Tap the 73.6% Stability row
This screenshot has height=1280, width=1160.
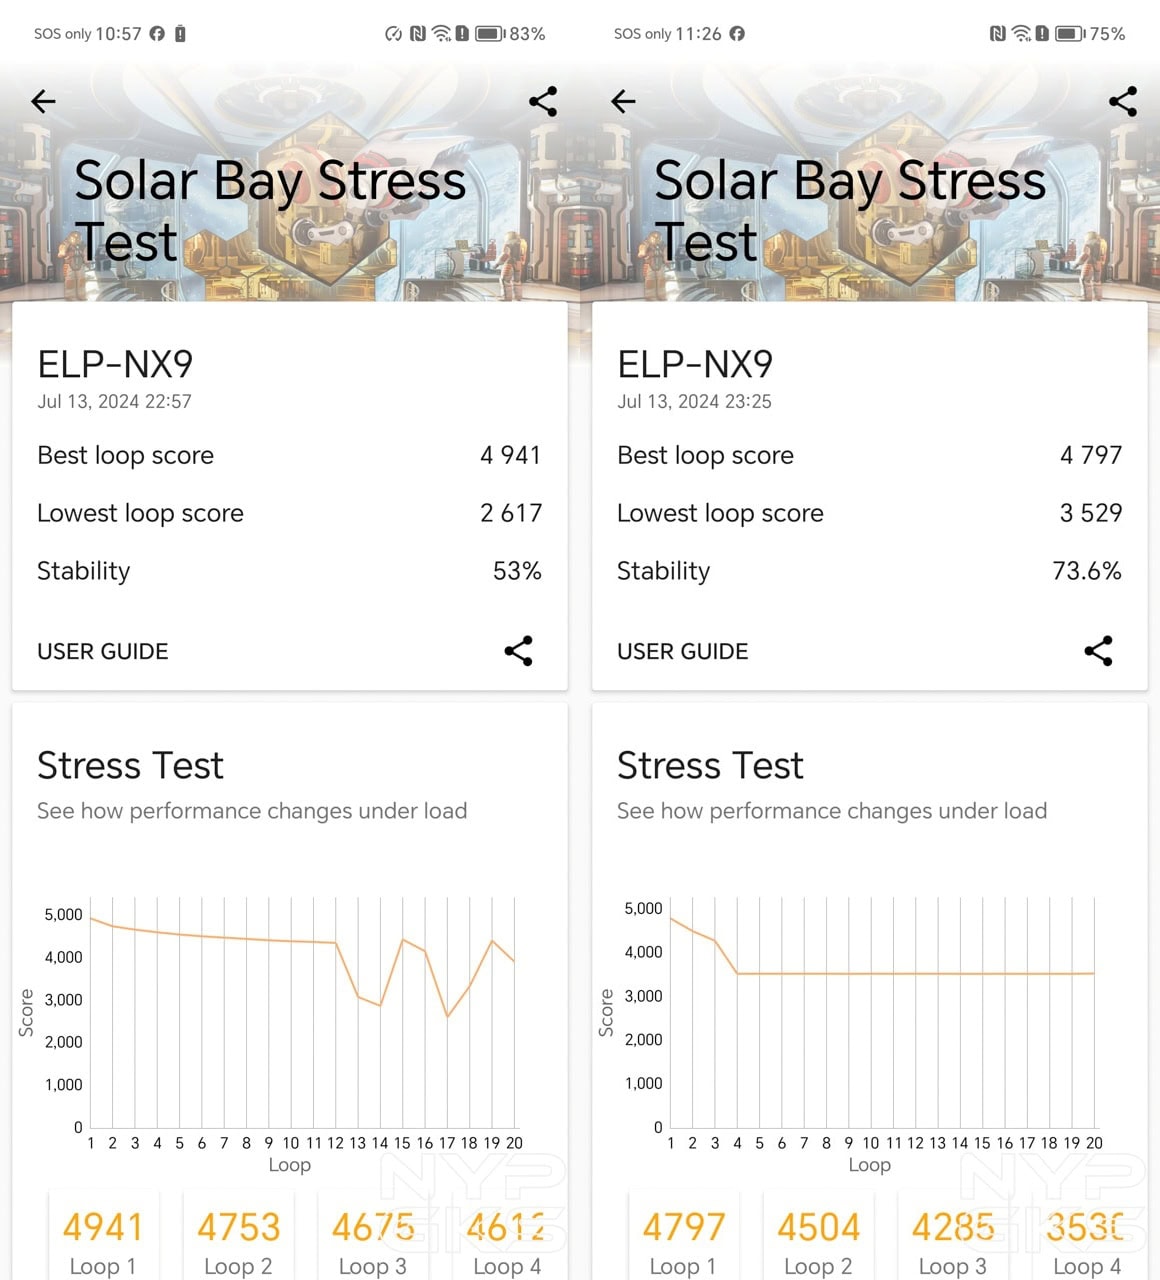tap(869, 571)
